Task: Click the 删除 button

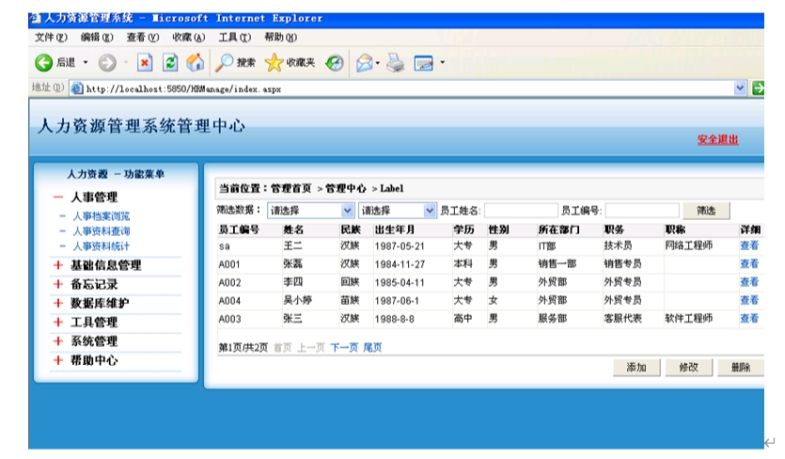Action: pyautogui.click(x=740, y=367)
